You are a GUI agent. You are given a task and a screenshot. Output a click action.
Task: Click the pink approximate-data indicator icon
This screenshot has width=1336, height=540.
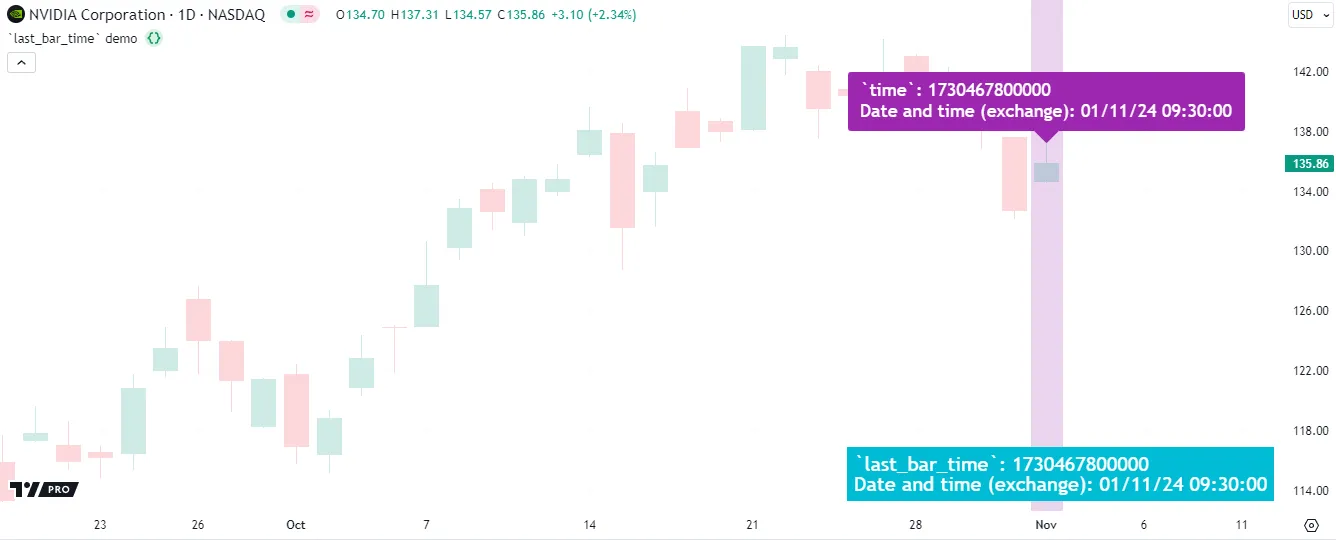(x=309, y=15)
